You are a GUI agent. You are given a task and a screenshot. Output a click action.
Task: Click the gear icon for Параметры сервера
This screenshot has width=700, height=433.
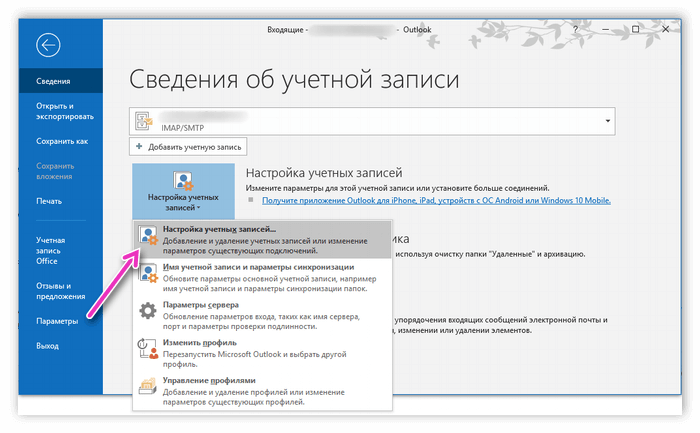(148, 311)
